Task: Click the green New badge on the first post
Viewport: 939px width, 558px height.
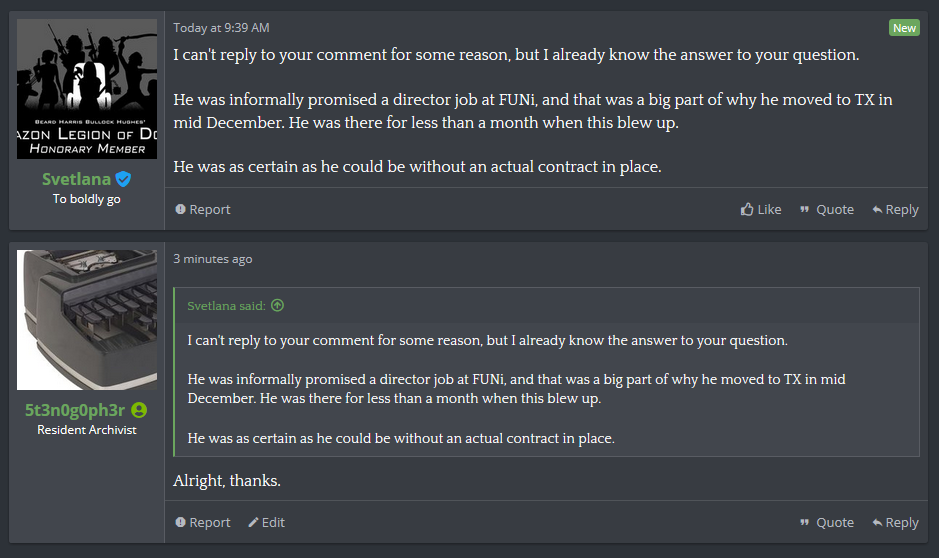Action: [904, 28]
